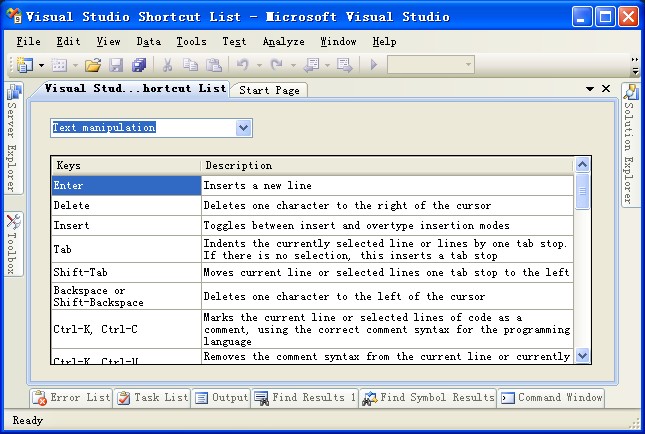Open the Solution Explorer side panel
The image size is (645, 434).
pyautogui.click(x=630, y=140)
